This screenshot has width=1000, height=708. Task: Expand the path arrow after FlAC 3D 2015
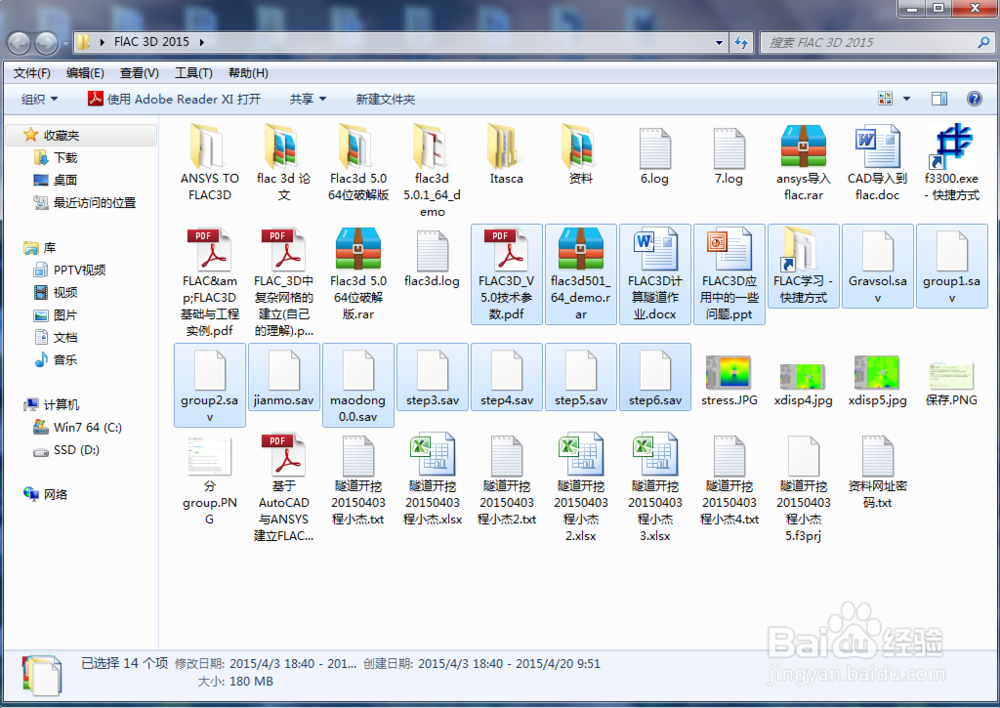(202, 42)
